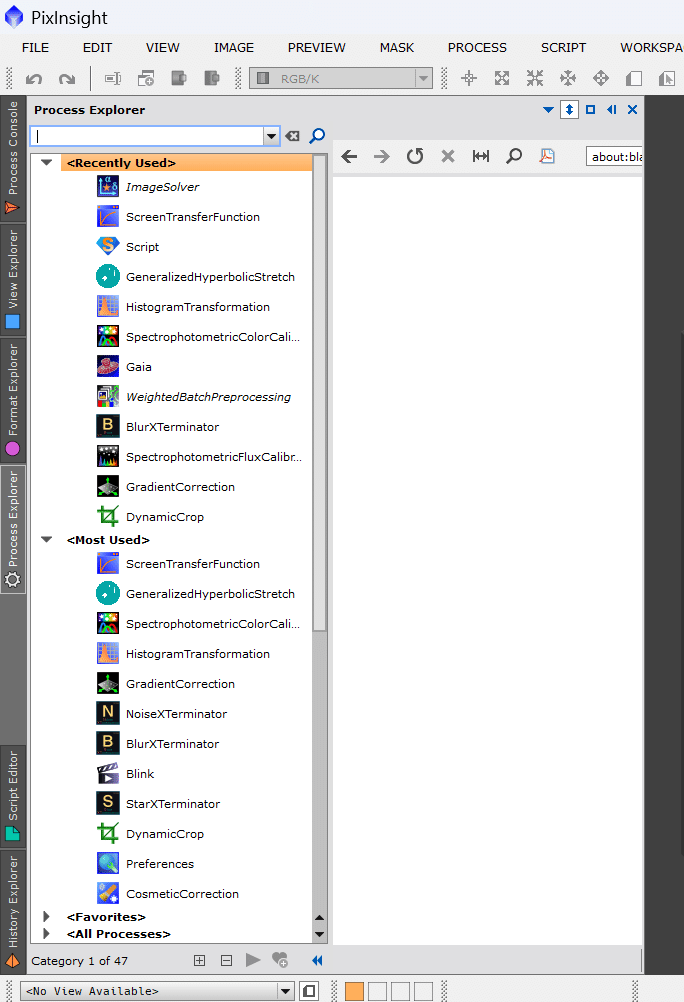Toggle Process Explorer auto-hide arrows
This screenshot has height=1002, width=684.
[569, 110]
